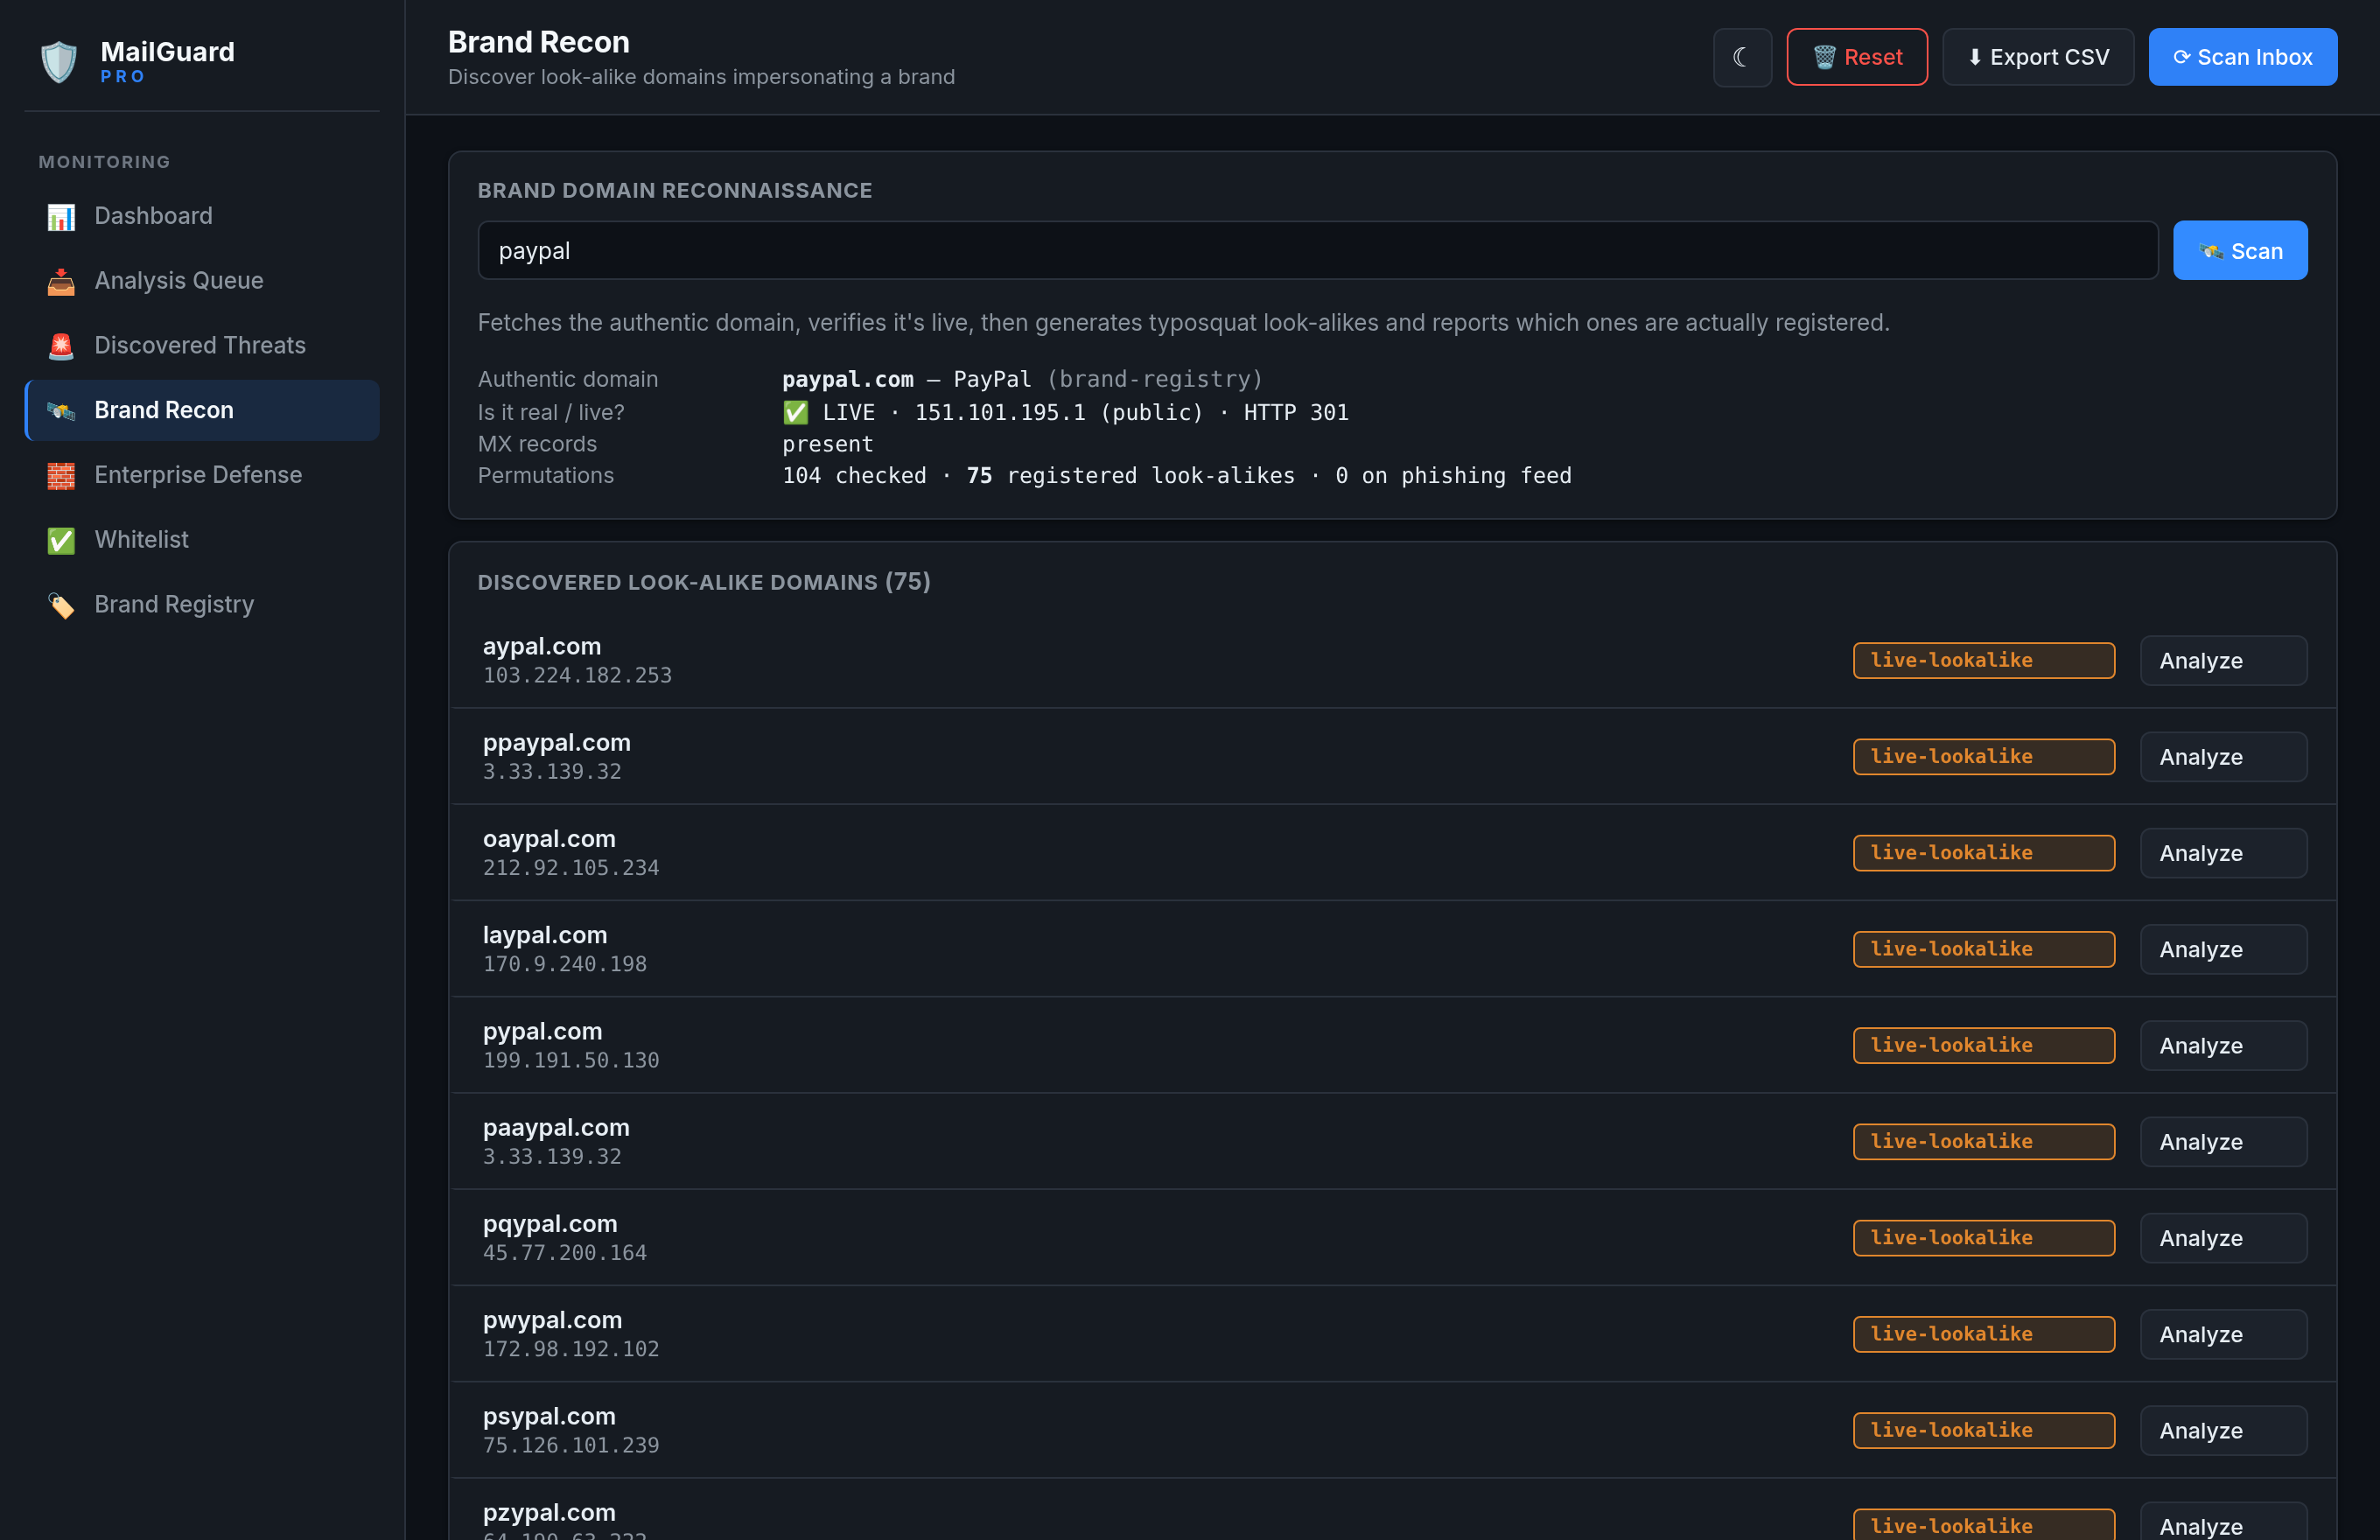Screen dimensions: 2380x1540
Task: Click the red Reset button
Action: tap(1857, 57)
